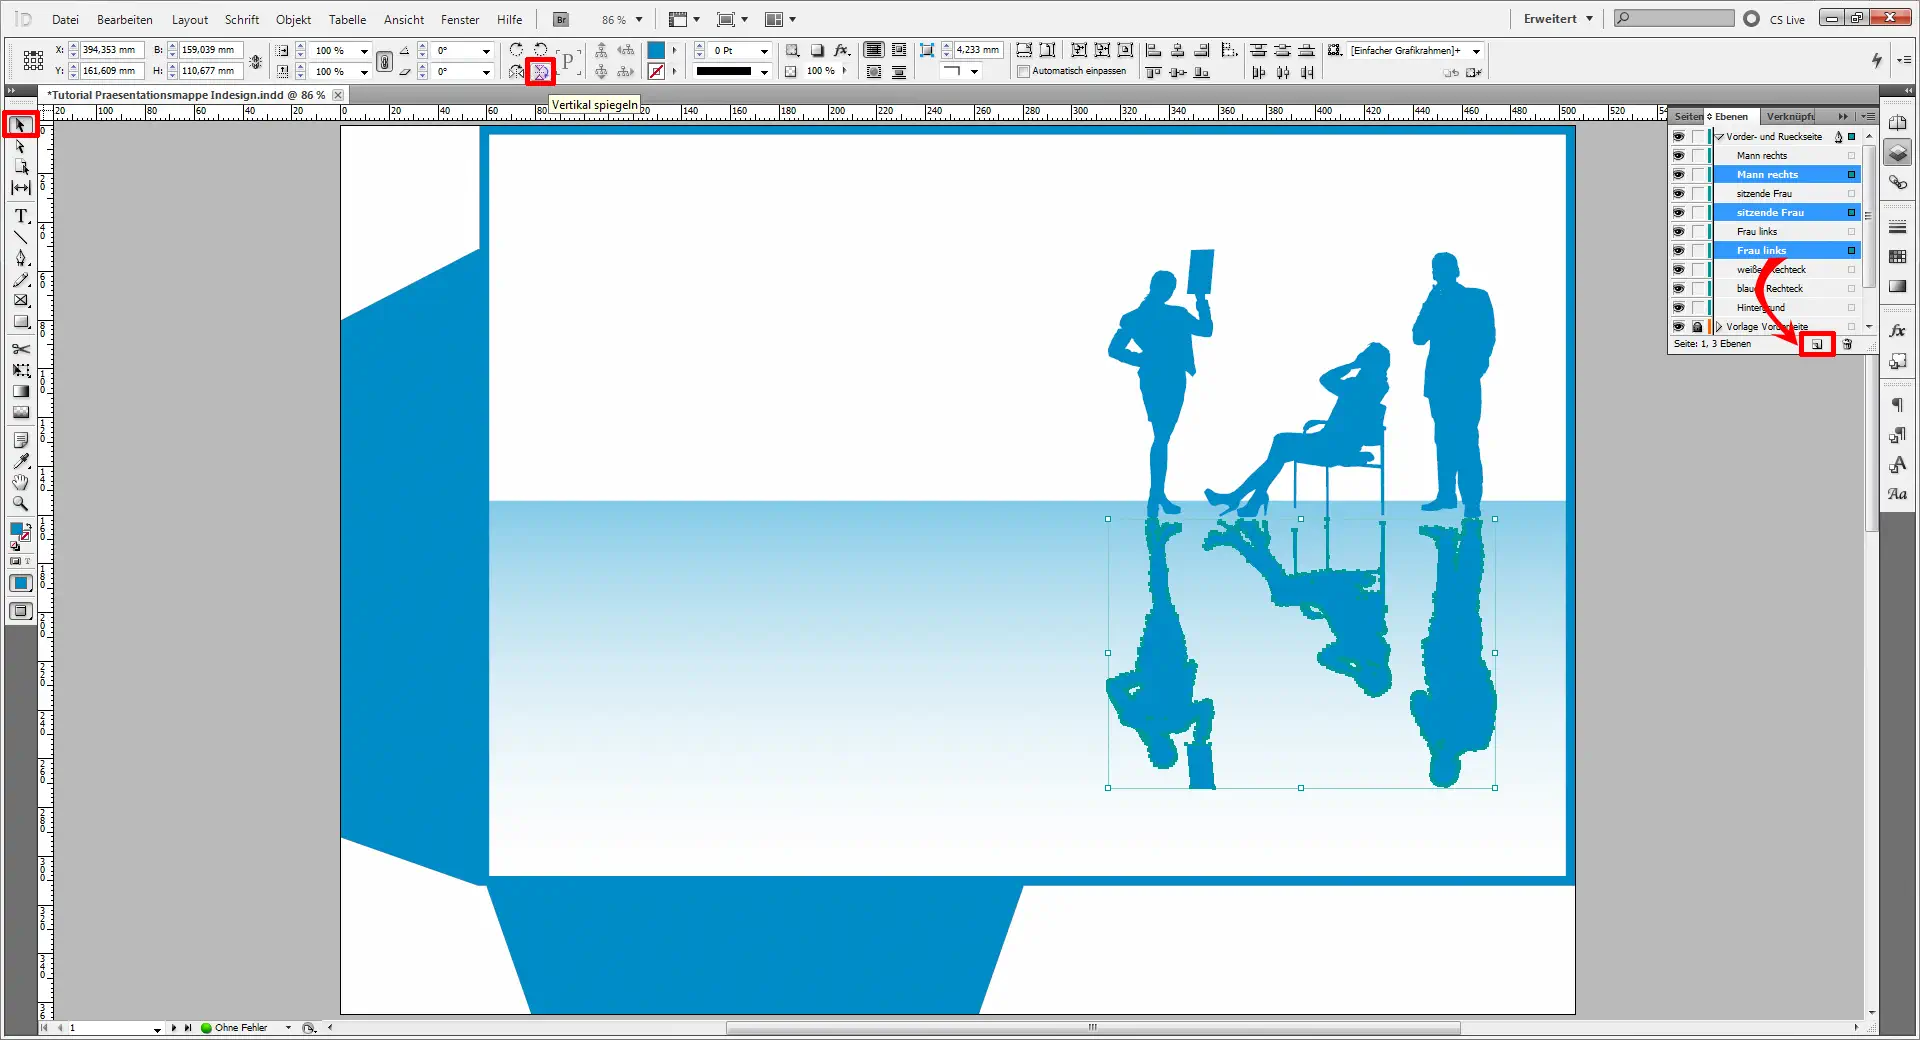The width and height of the screenshot is (1920, 1040).
Task: Select the Type tool
Action: coord(20,215)
